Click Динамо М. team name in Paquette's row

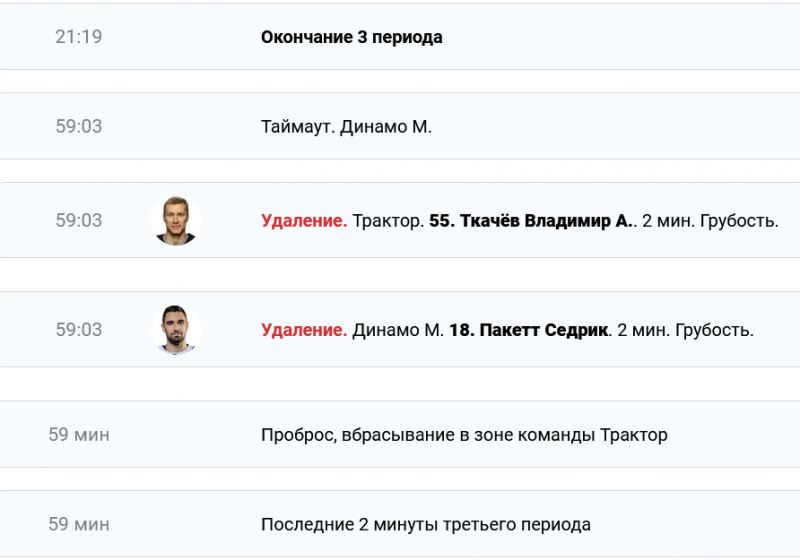pyautogui.click(x=398, y=330)
